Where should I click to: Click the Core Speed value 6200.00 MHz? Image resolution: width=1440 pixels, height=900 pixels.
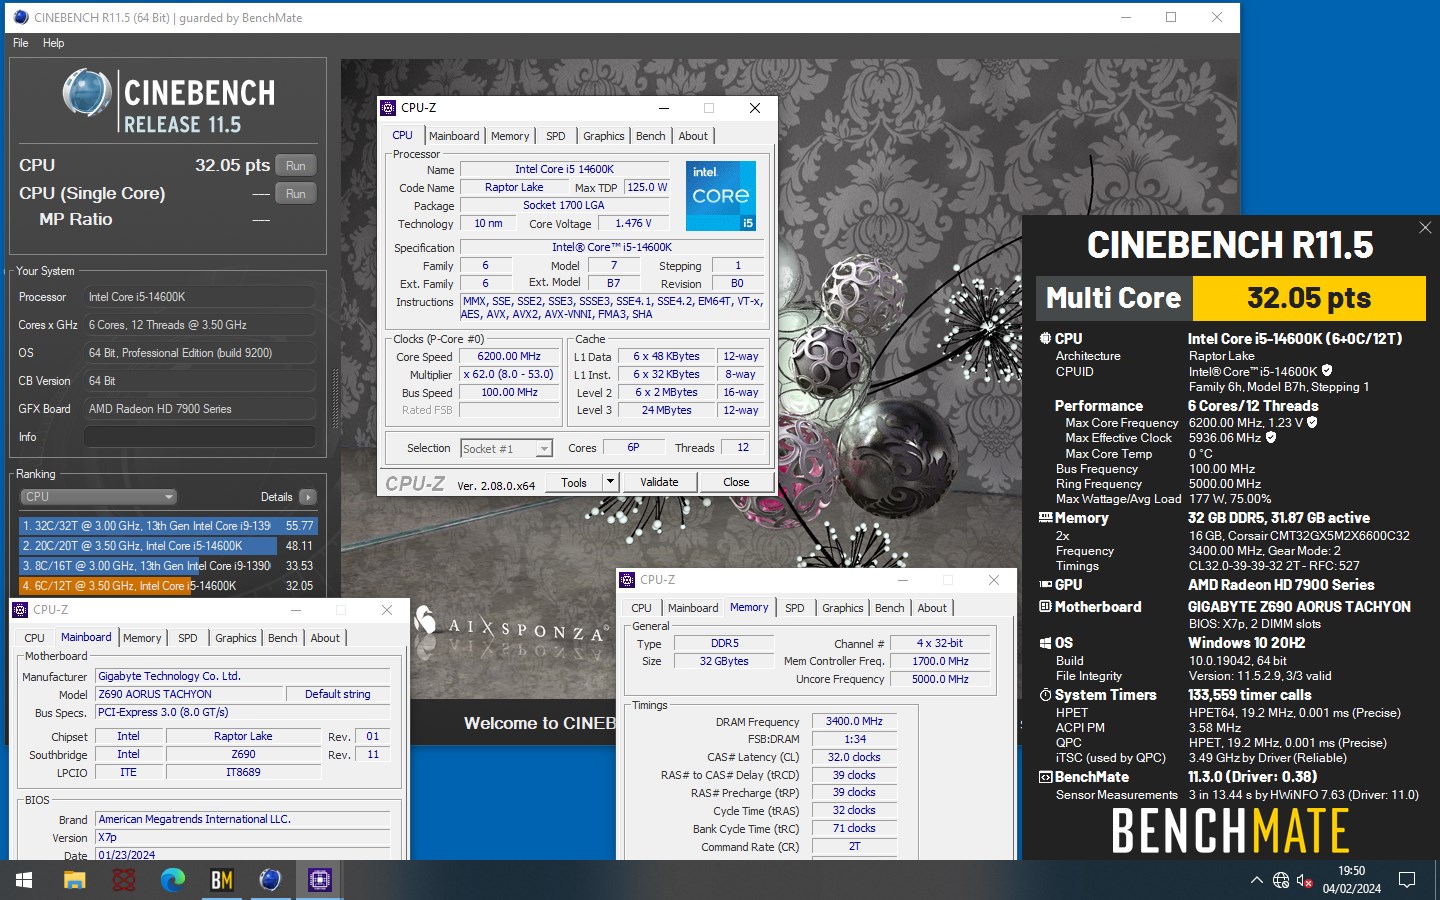[509, 356]
